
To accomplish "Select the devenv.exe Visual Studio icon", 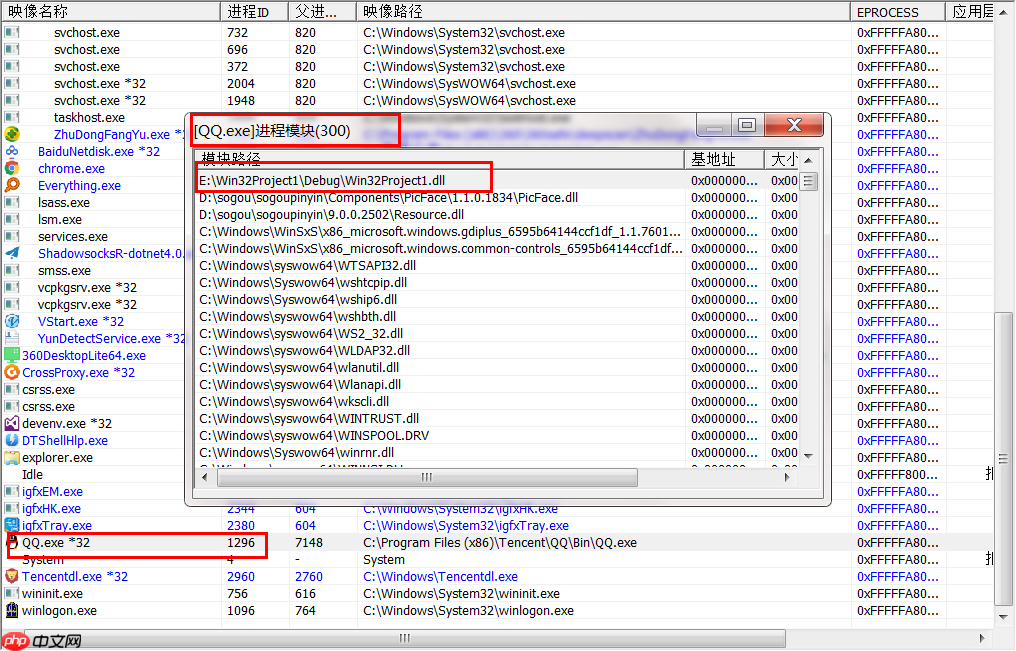I will (x=10, y=423).
